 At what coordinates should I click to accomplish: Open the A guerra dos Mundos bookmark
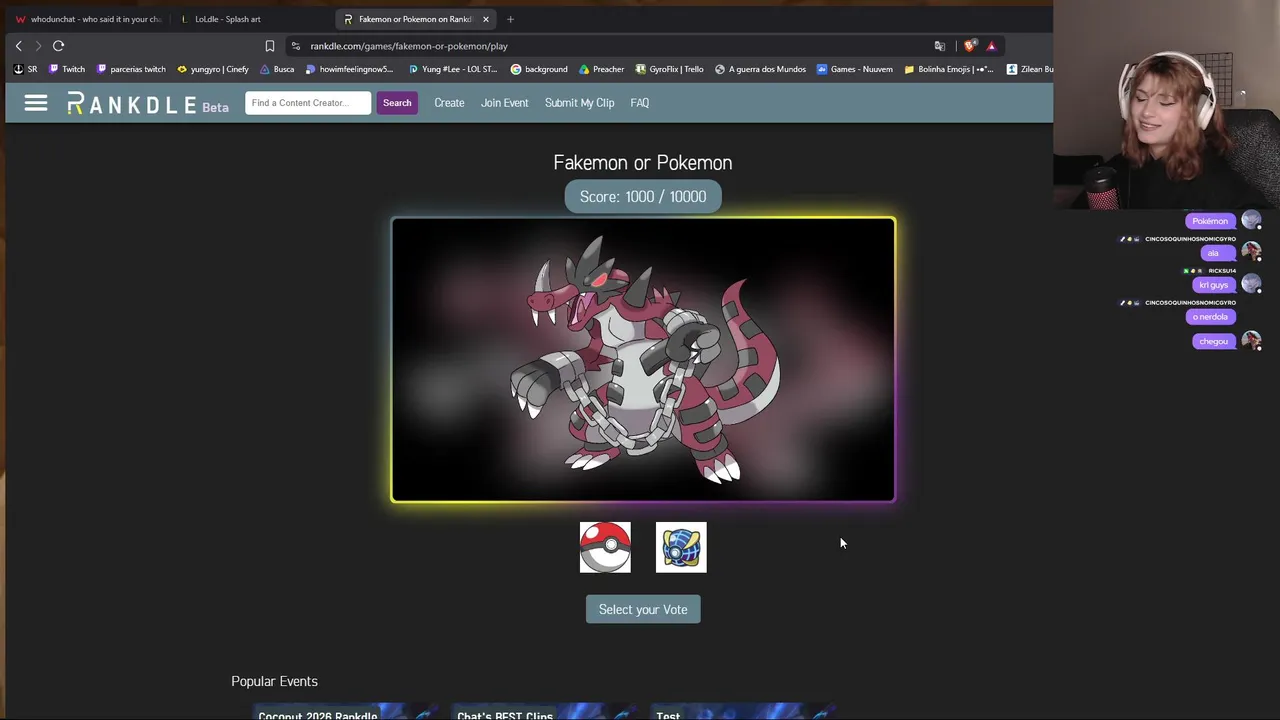pyautogui.click(x=760, y=69)
